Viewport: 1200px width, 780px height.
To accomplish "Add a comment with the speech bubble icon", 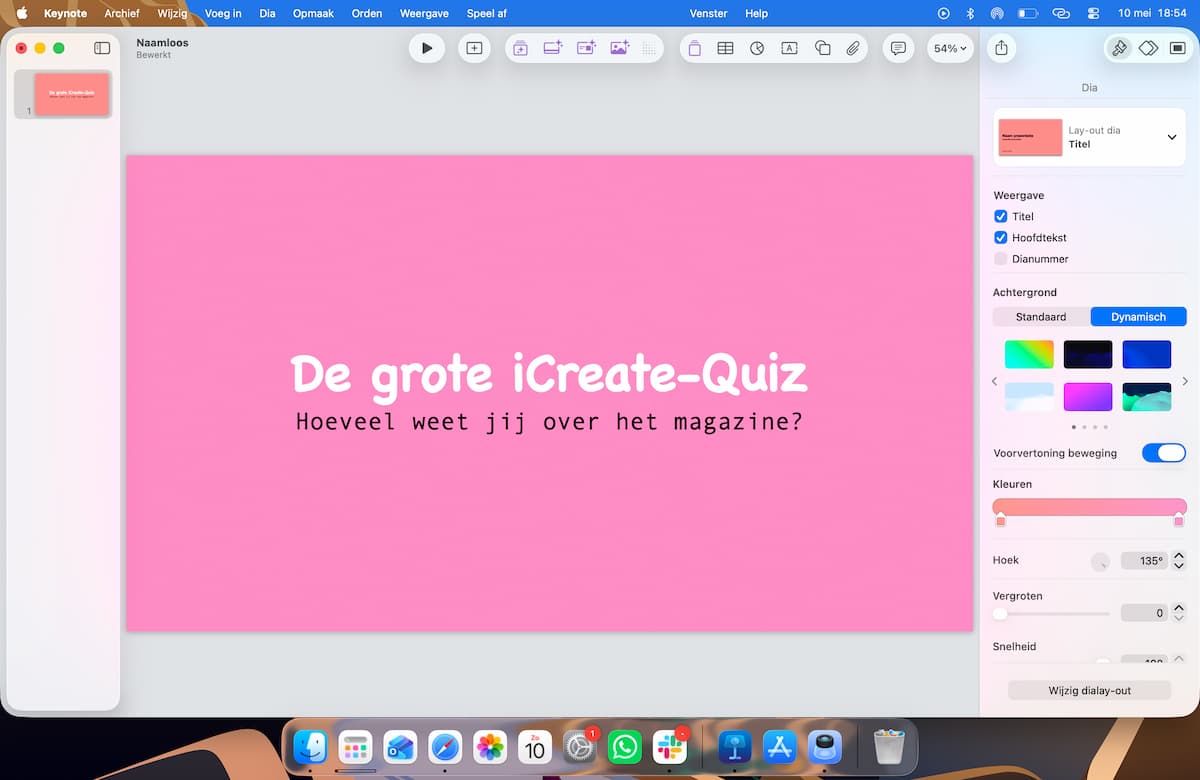I will click(898, 48).
